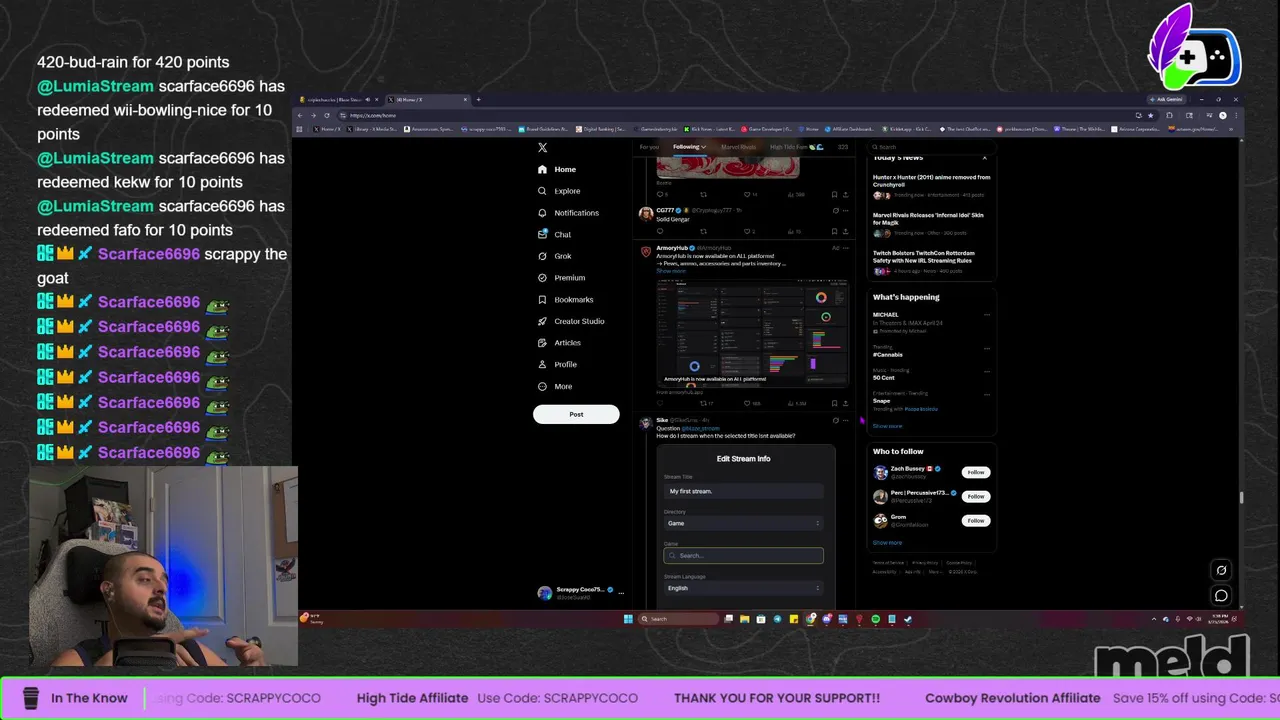Open the Sike post more options
1280x720 pixels.
846,420
